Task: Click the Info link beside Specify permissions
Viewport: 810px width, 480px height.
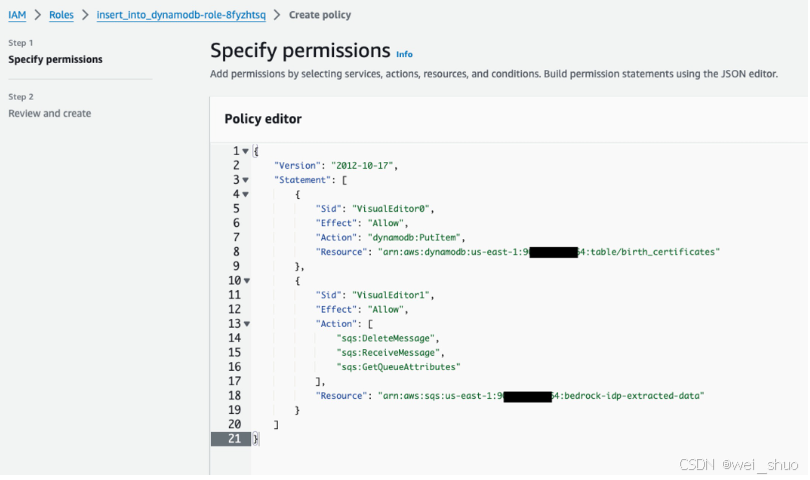Action: tap(404, 54)
